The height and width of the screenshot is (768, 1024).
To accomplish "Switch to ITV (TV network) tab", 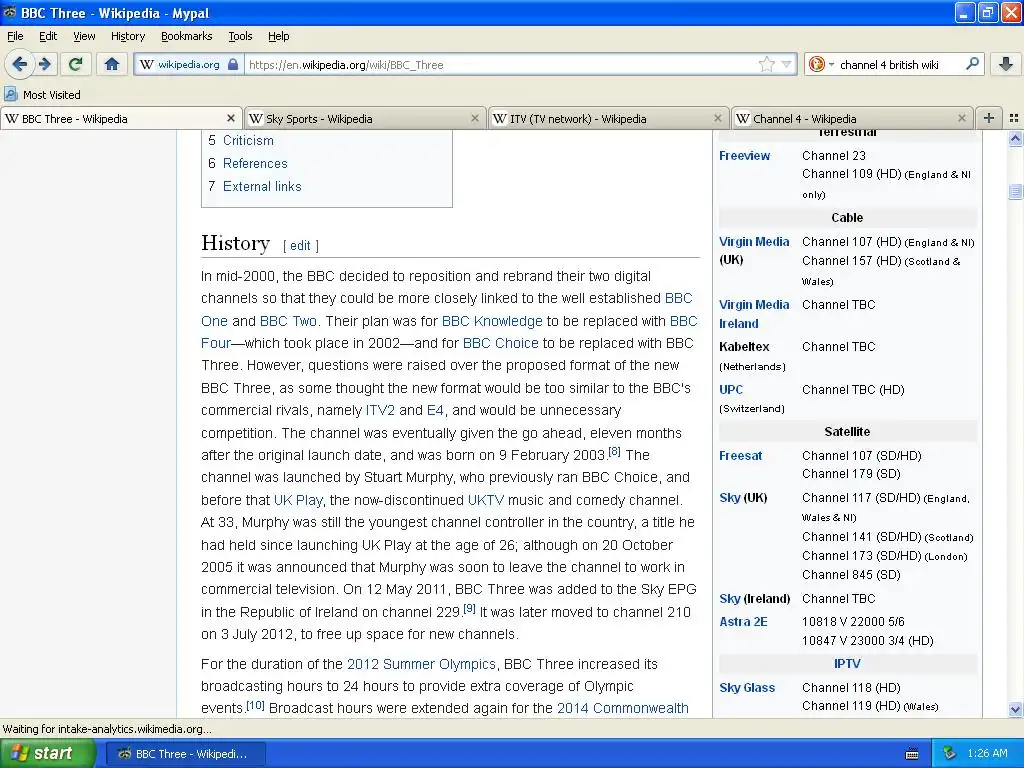I will (x=608, y=118).
